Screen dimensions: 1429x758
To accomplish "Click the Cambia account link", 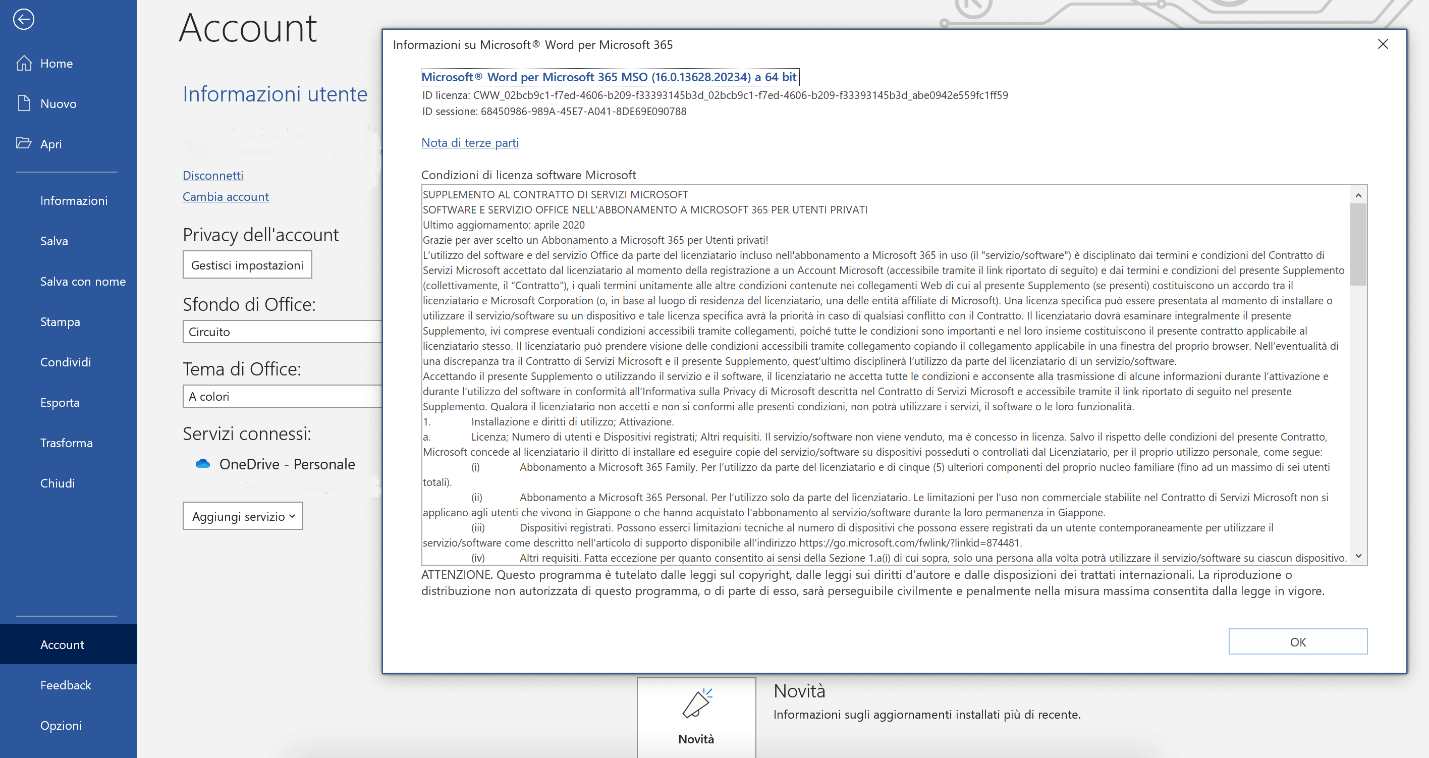I will pos(226,197).
